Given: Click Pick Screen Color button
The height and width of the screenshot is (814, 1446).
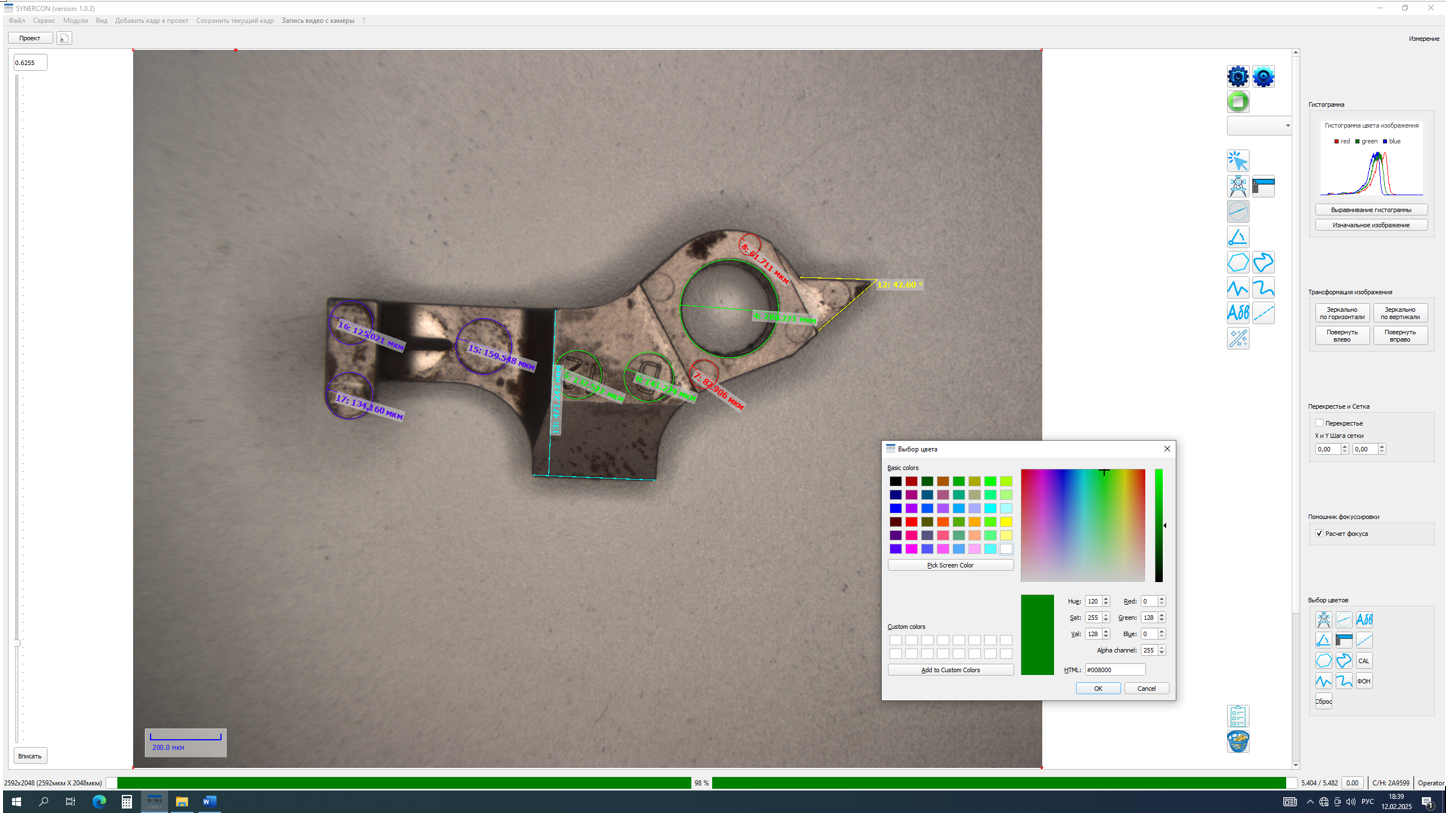Looking at the screenshot, I should pyautogui.click(x=950, y=565).
